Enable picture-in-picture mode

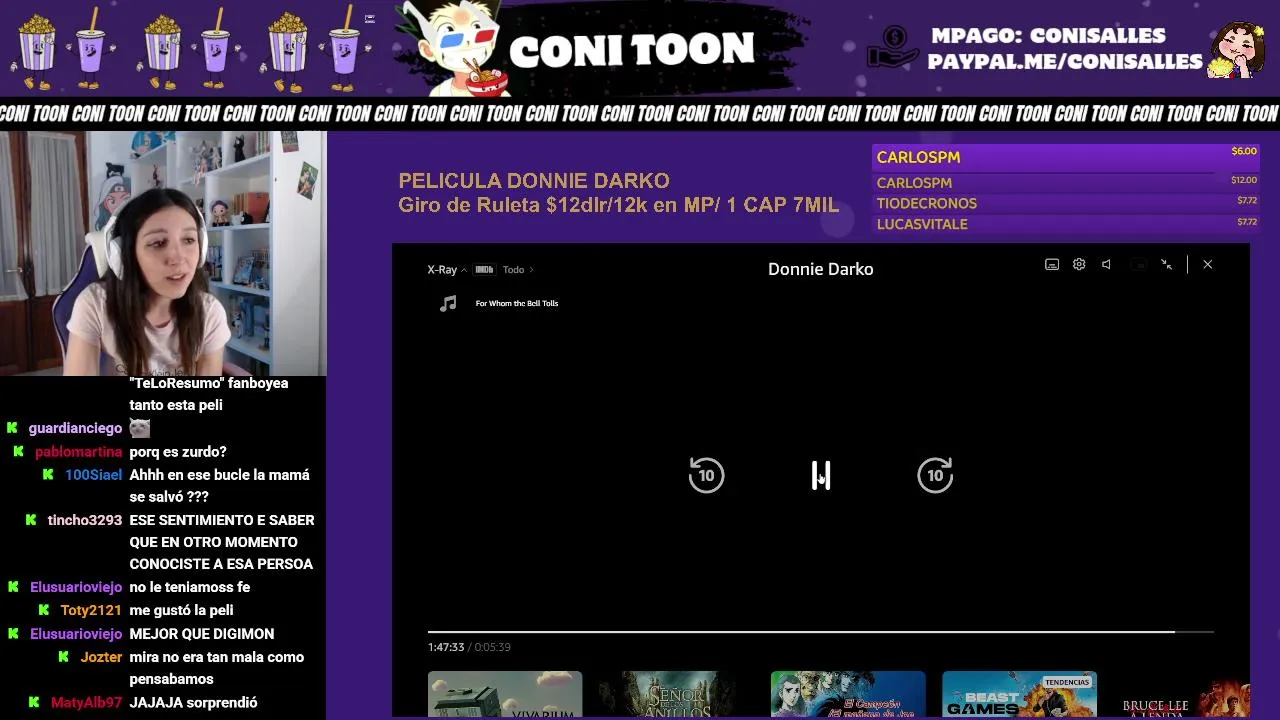1138,265
